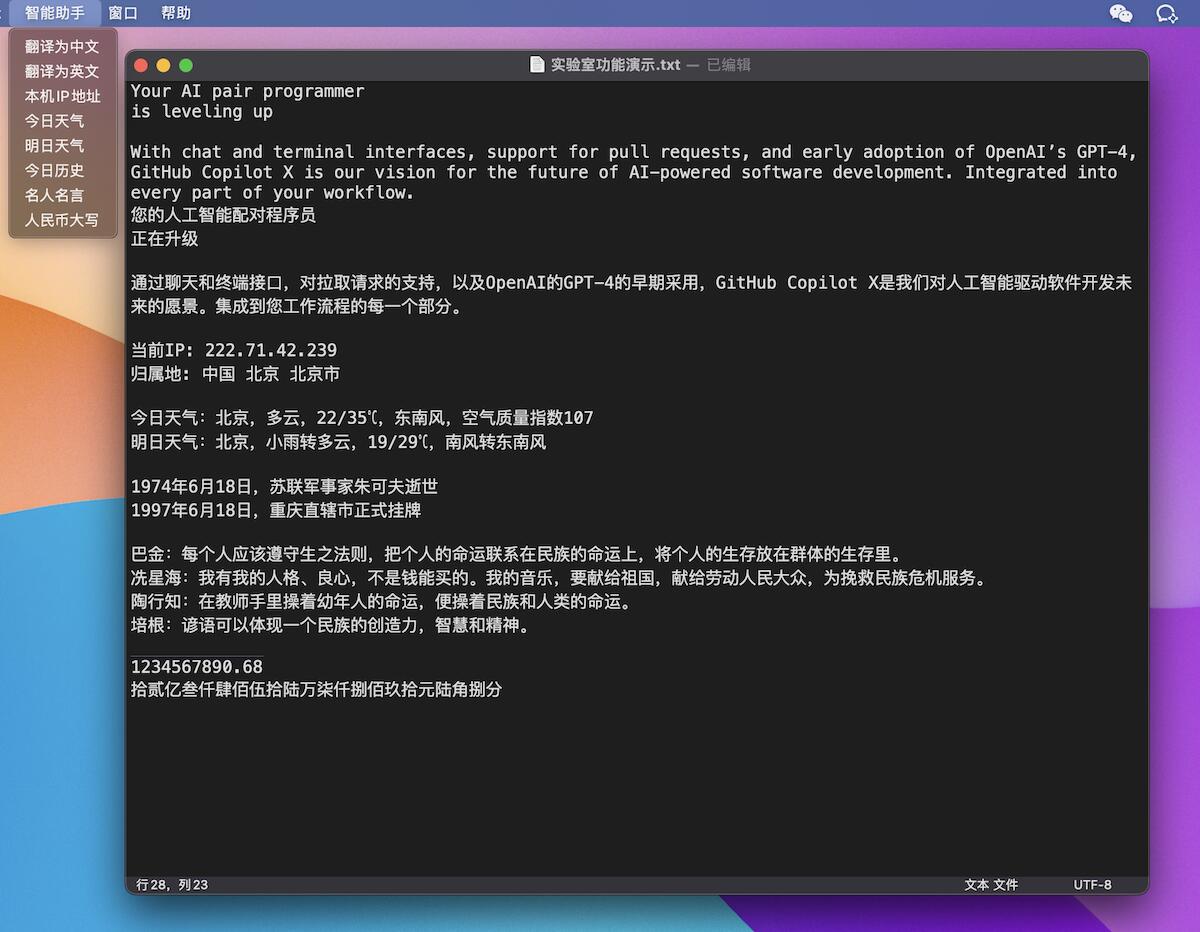Screen dimensions: 1200x932
Task: Click the line 您的人工智能配对程序员
Action: (223, 215)
